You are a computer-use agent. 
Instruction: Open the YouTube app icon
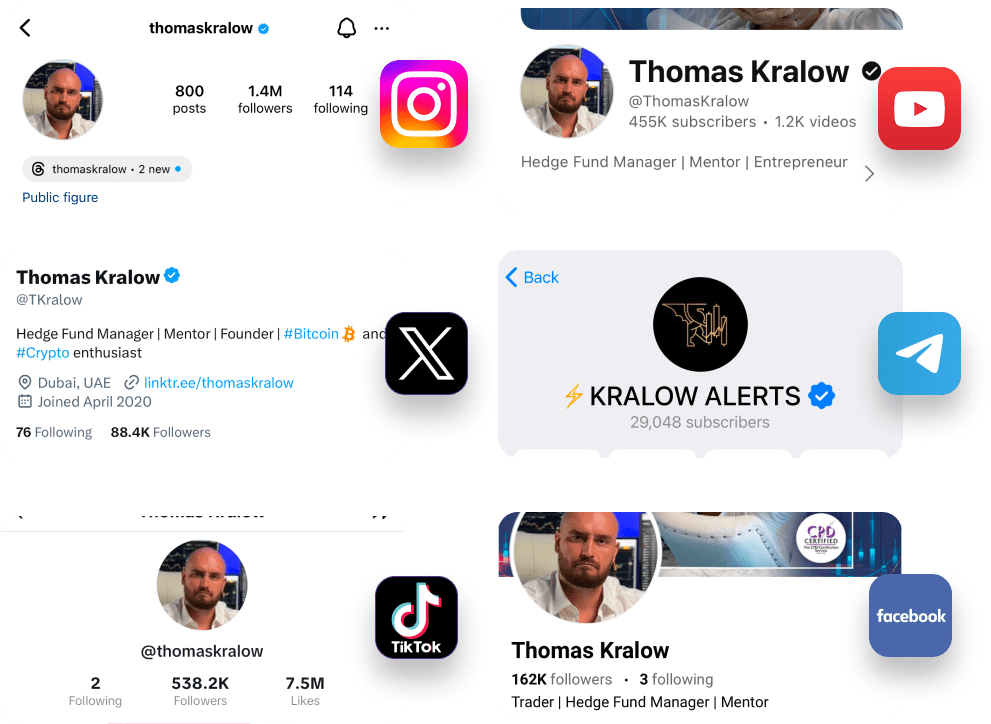point(919,109)
